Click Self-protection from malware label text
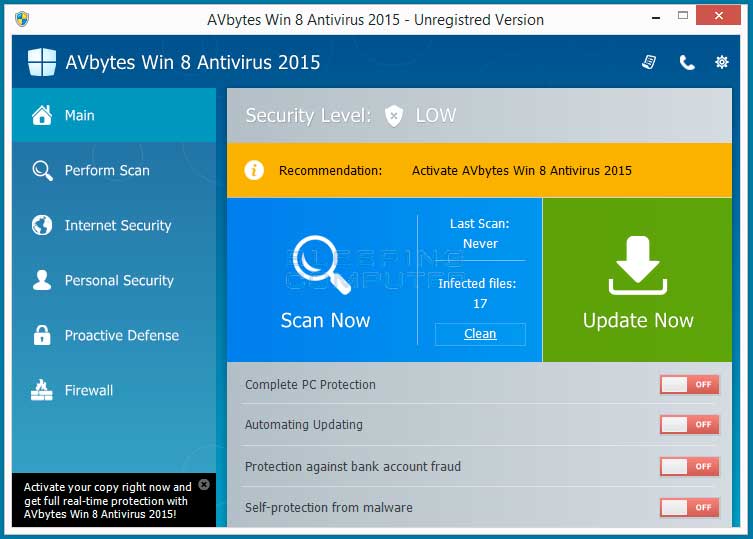753x539 pixels. (328, 507)
